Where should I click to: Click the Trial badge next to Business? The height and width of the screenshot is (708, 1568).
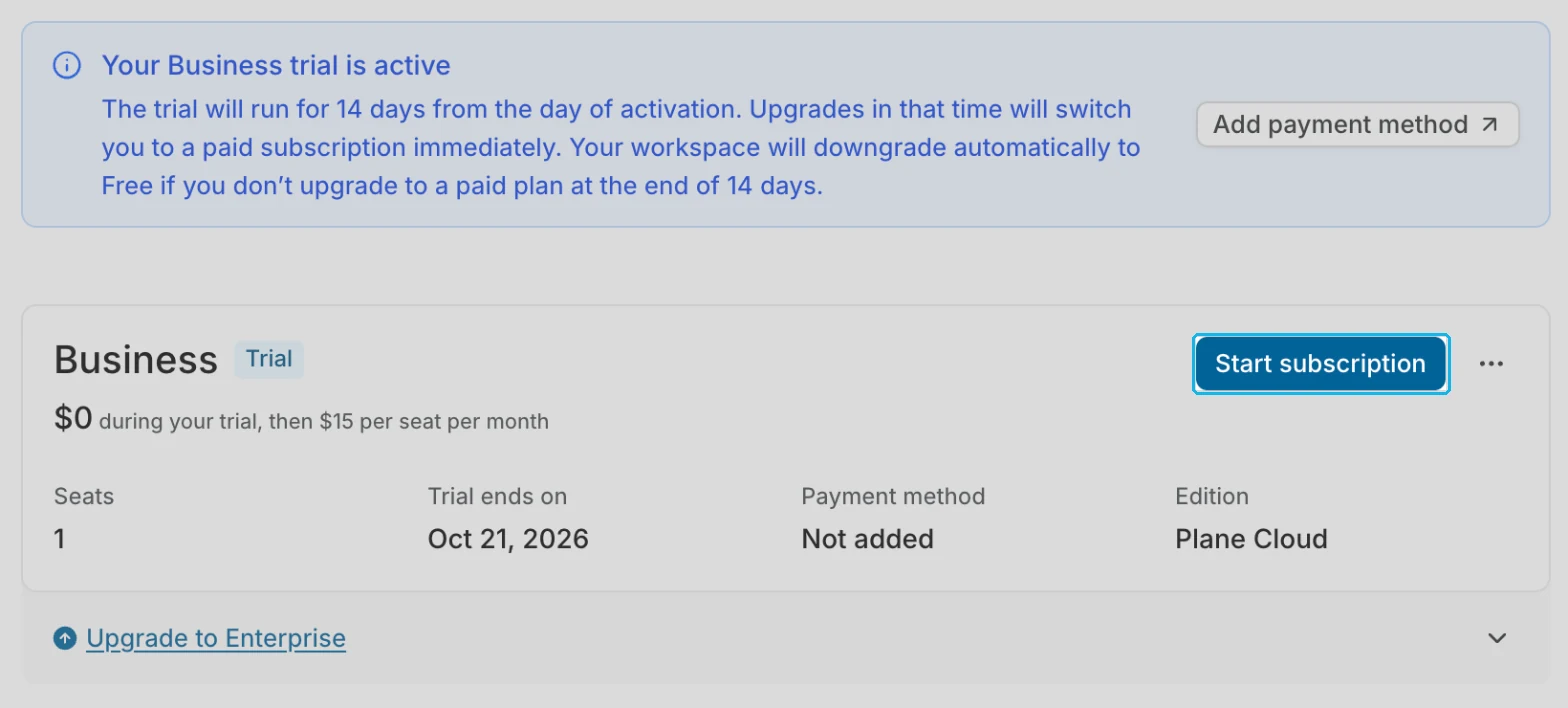(269, 359)
